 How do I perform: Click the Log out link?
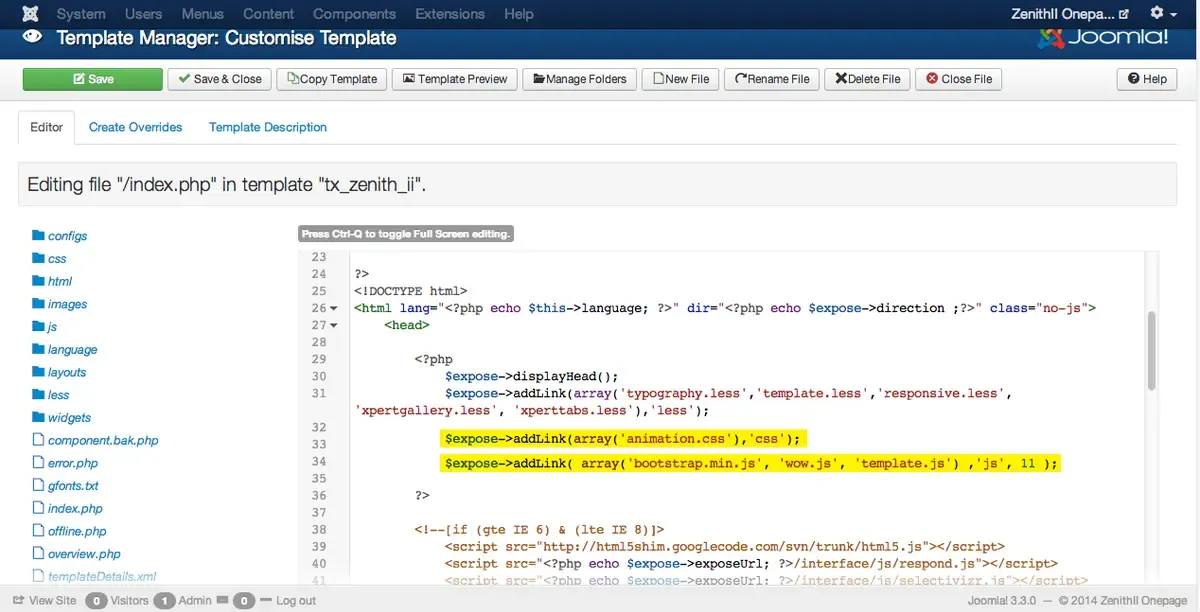[x=288, y=600]
